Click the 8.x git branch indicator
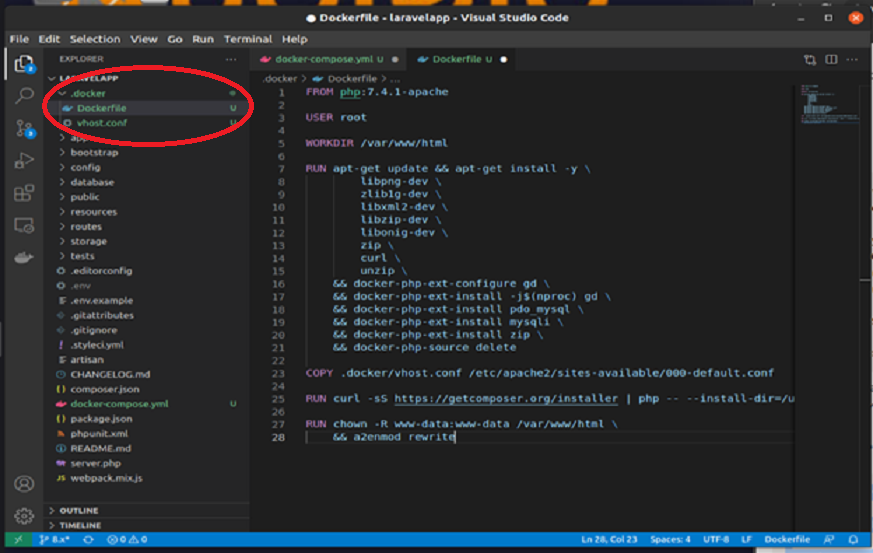This screenshot has width=873, height=553. point(55,540)
